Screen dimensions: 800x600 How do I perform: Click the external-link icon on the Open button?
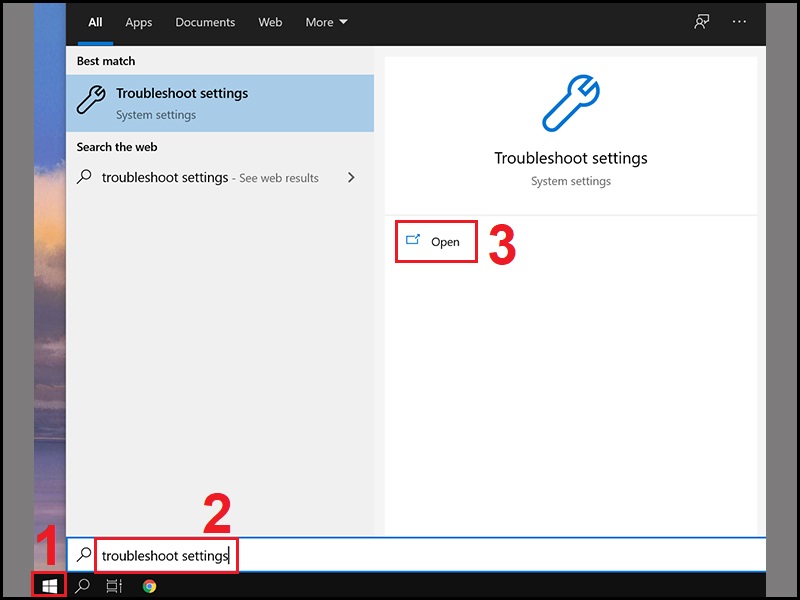(414, 241)
